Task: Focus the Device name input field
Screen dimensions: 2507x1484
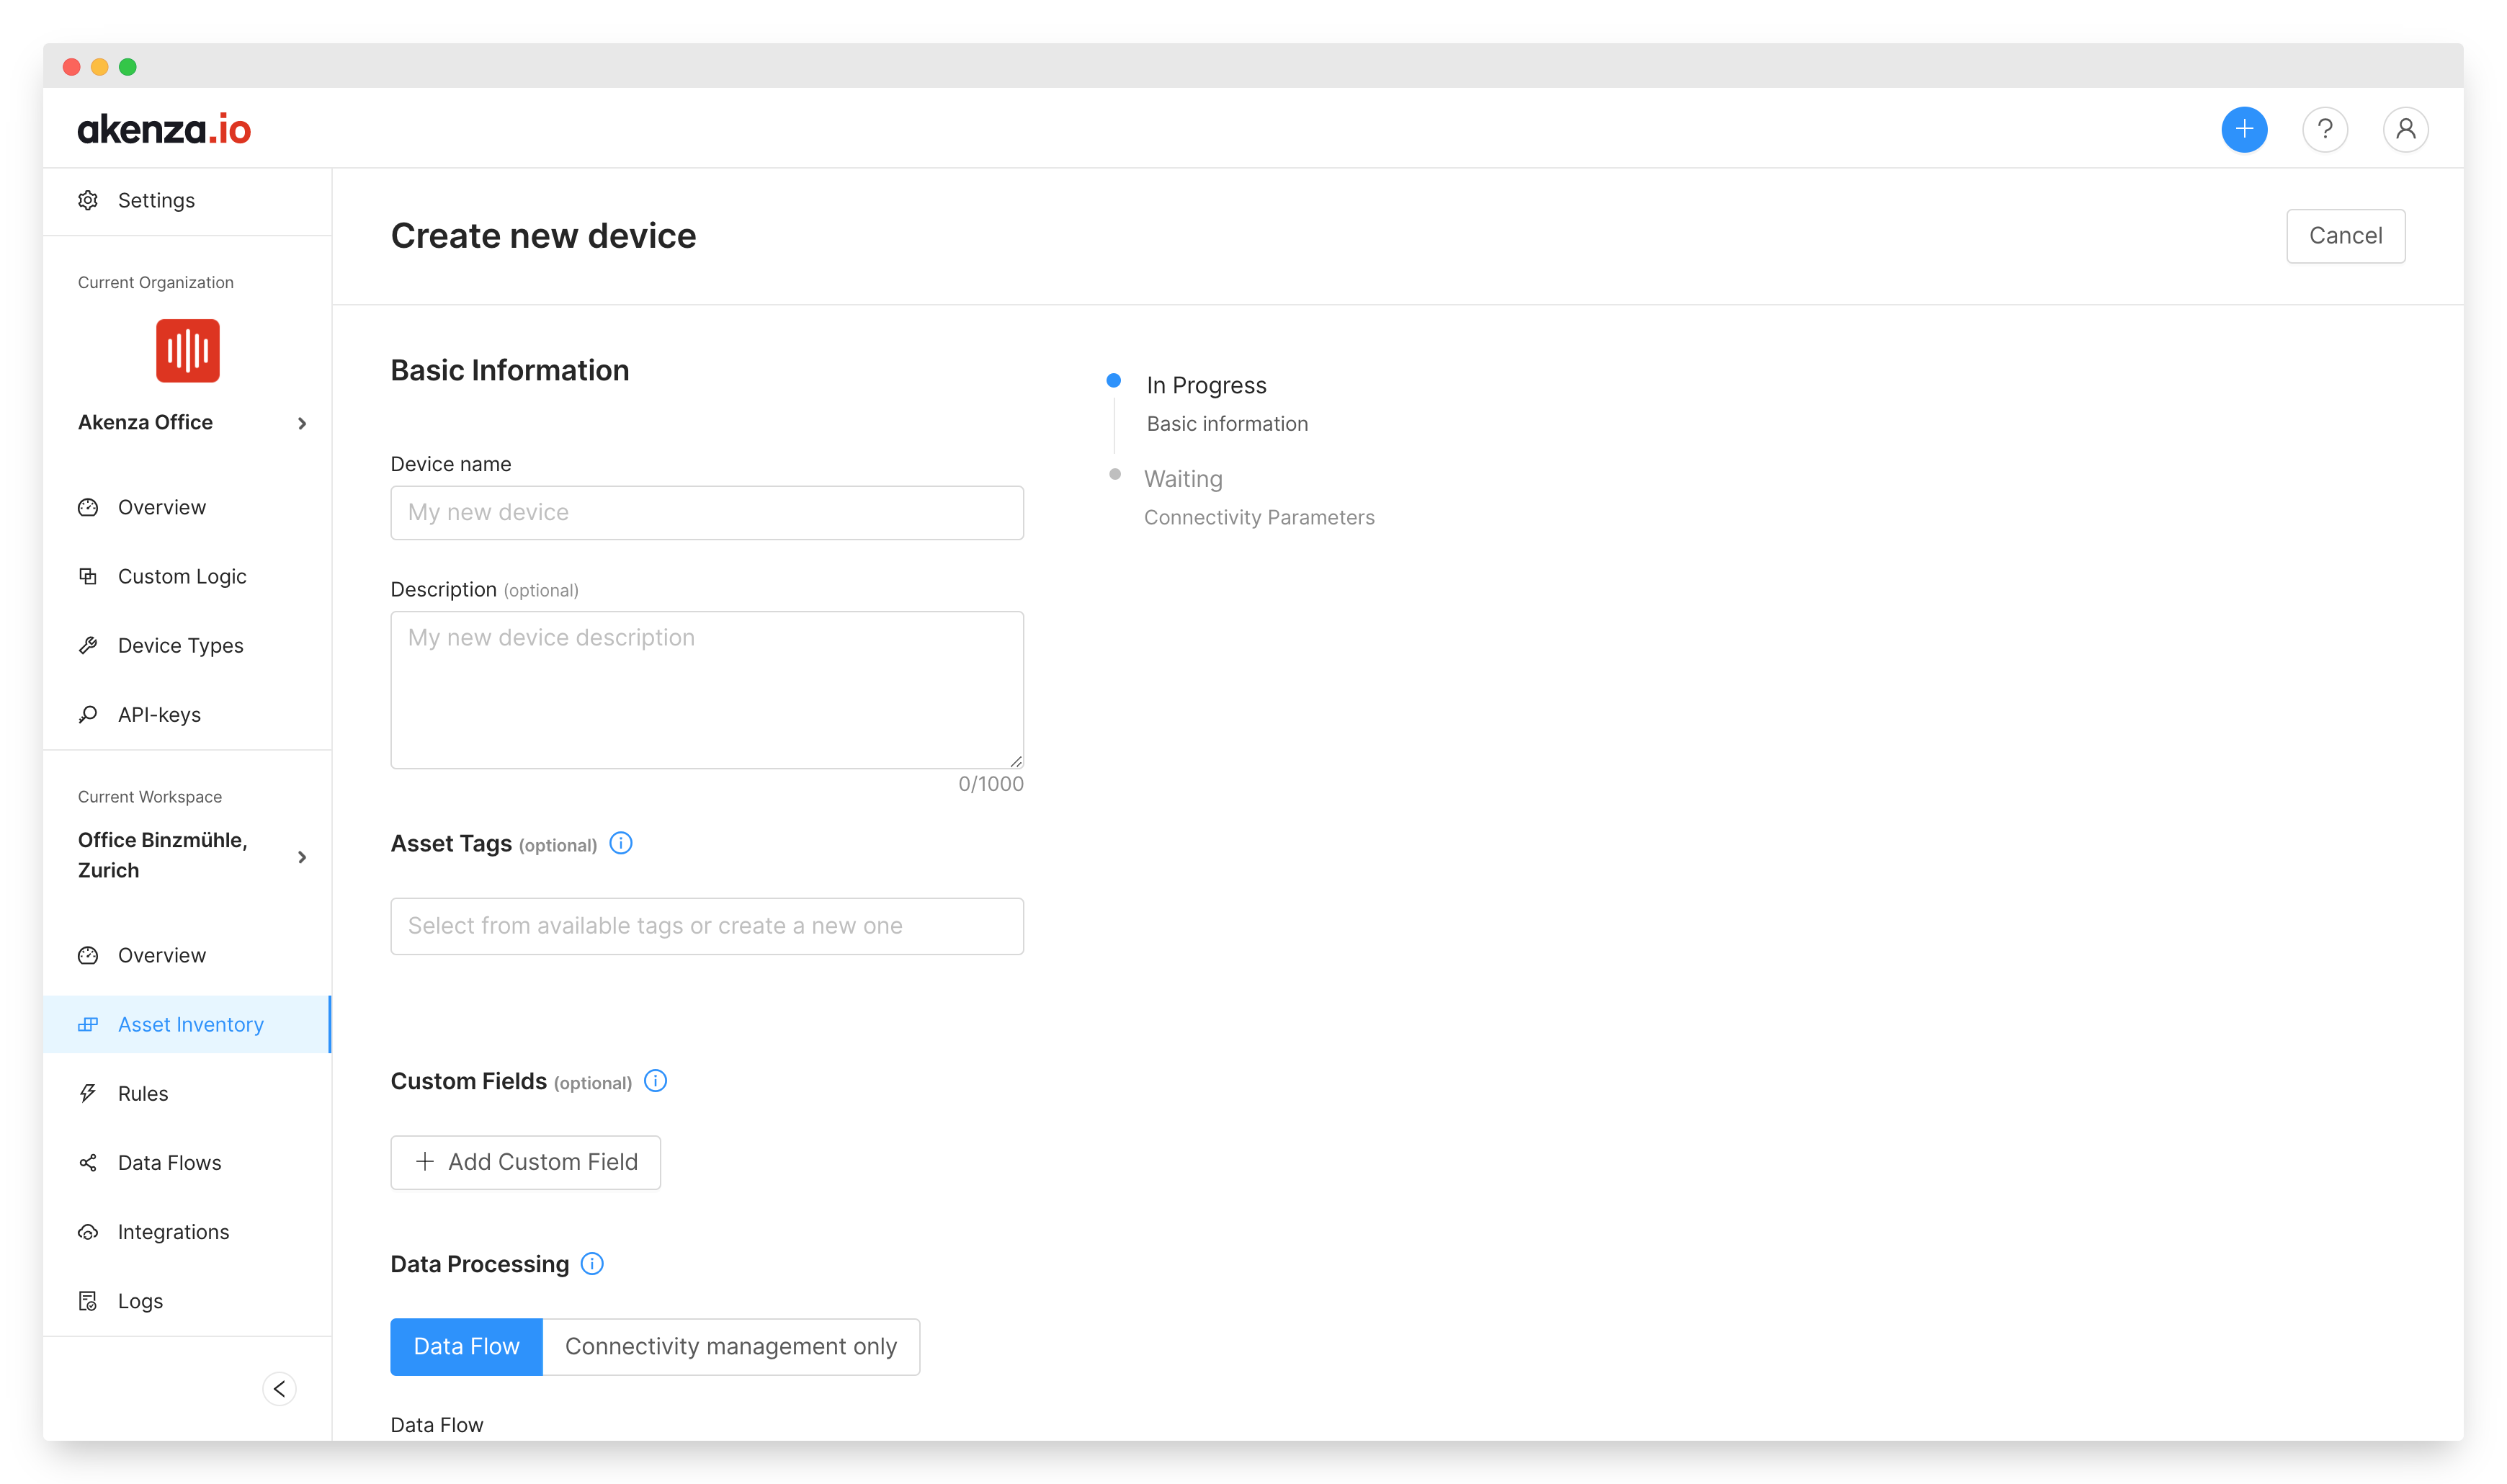Action: pyautogui.click(x=706, y=512)
